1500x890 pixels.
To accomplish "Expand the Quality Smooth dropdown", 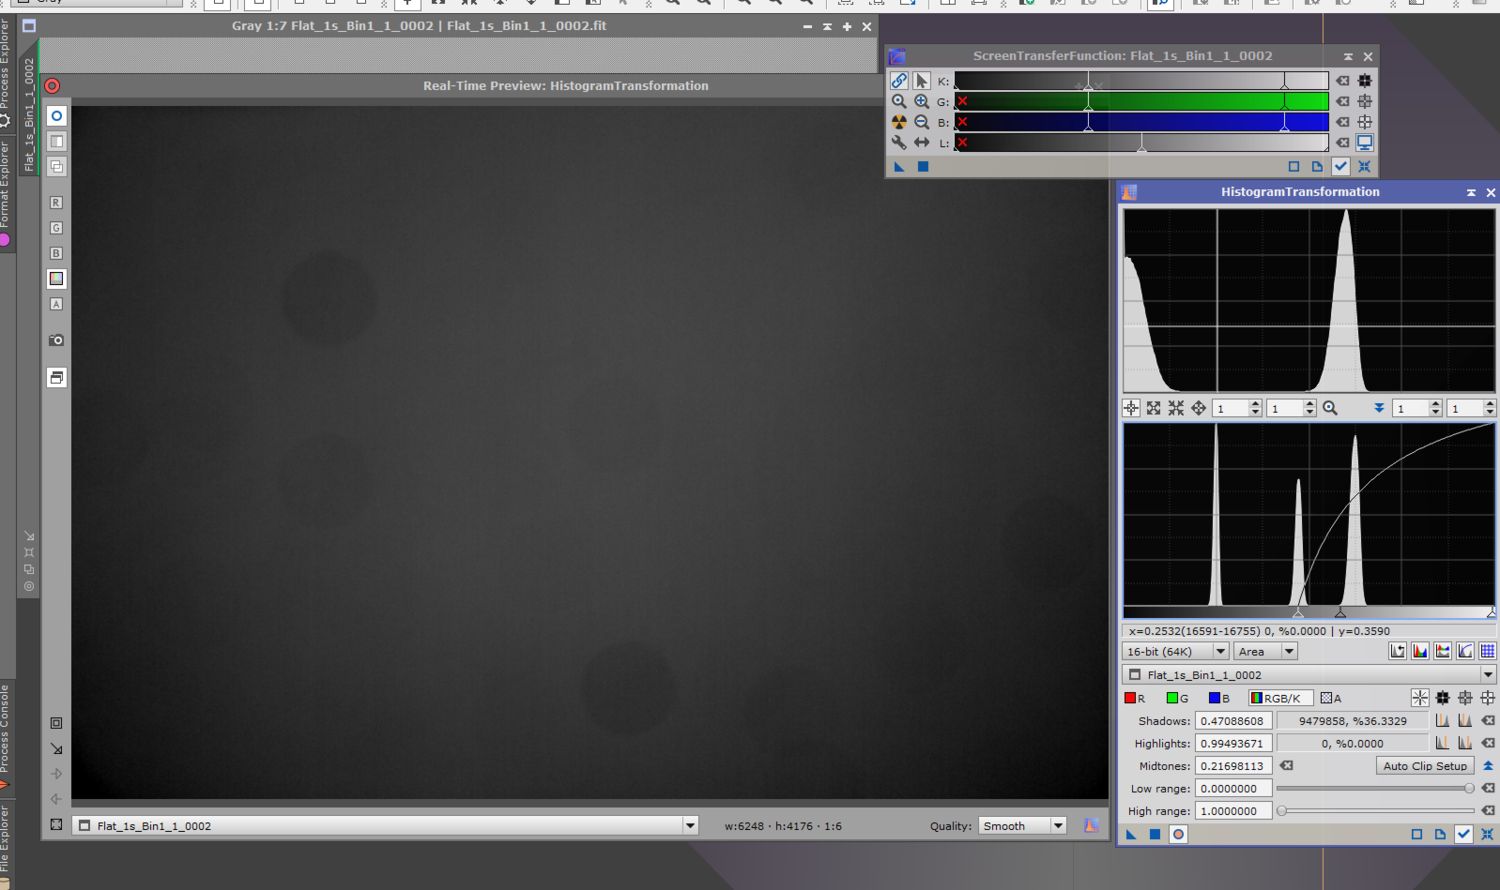I will pyautogui.click(x=1022, y=826).
